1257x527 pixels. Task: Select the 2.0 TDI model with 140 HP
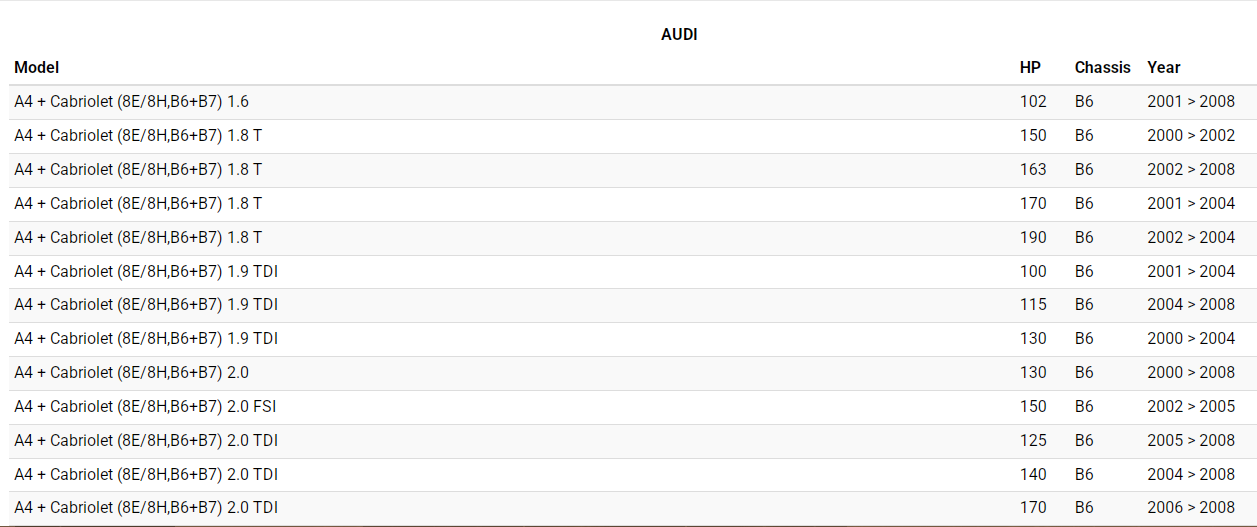pyautogui.click(x=145, y=475)
